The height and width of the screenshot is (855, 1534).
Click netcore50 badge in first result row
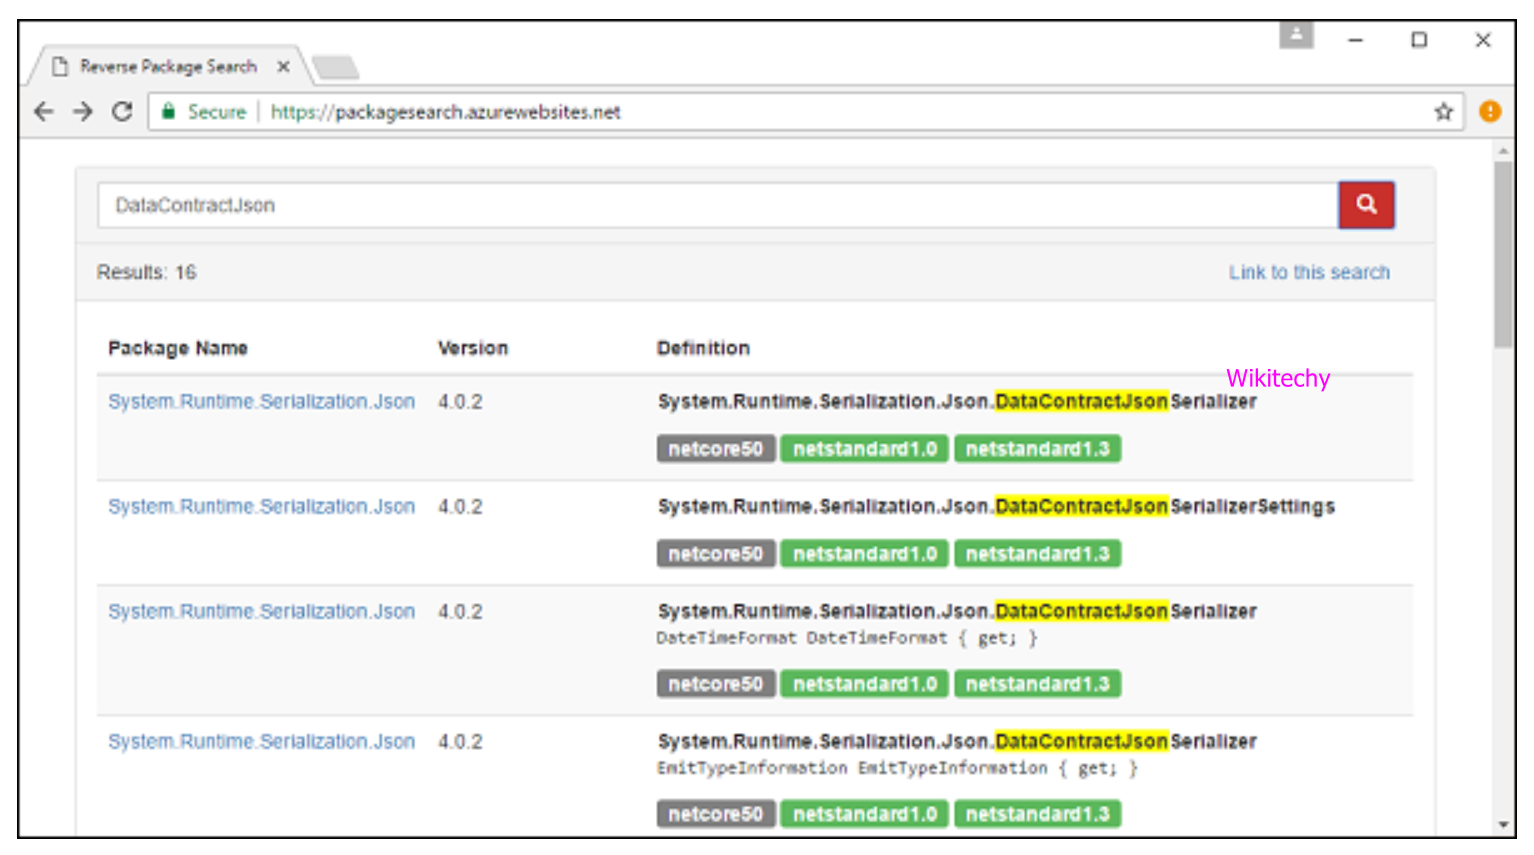[x=715, y=449]
